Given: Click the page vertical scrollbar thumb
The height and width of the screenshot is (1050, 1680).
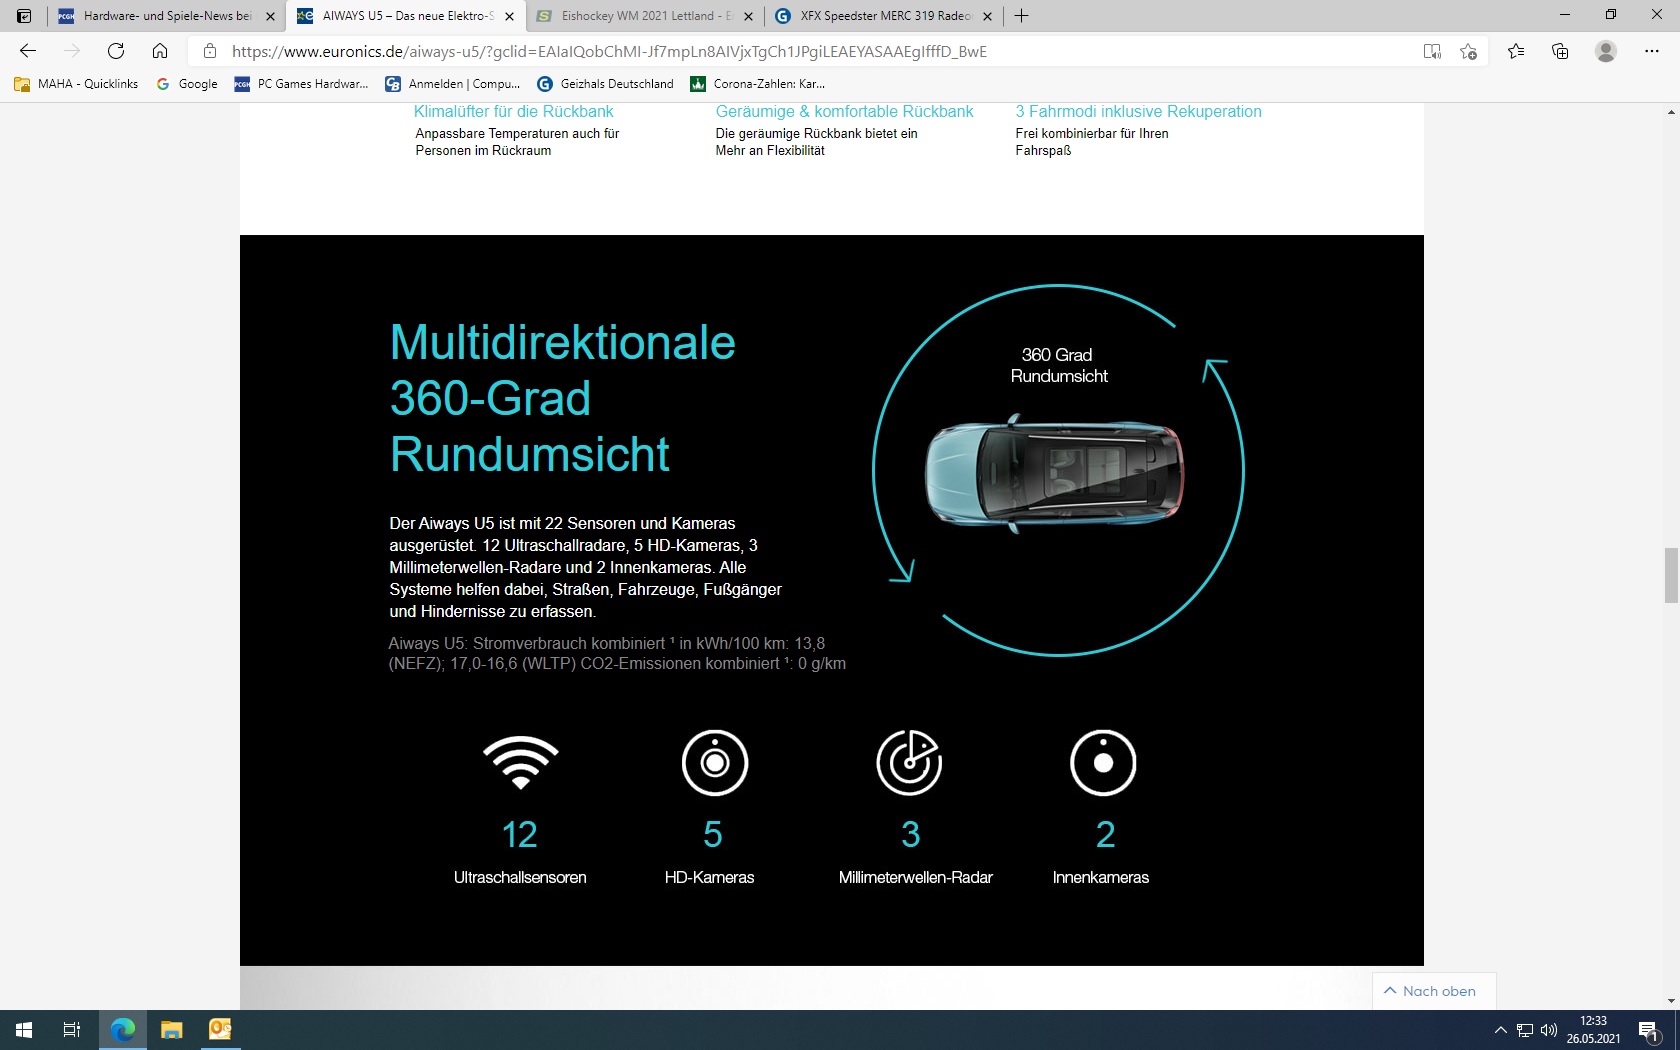Looking at the screenshot, I should click(1671, 575).
